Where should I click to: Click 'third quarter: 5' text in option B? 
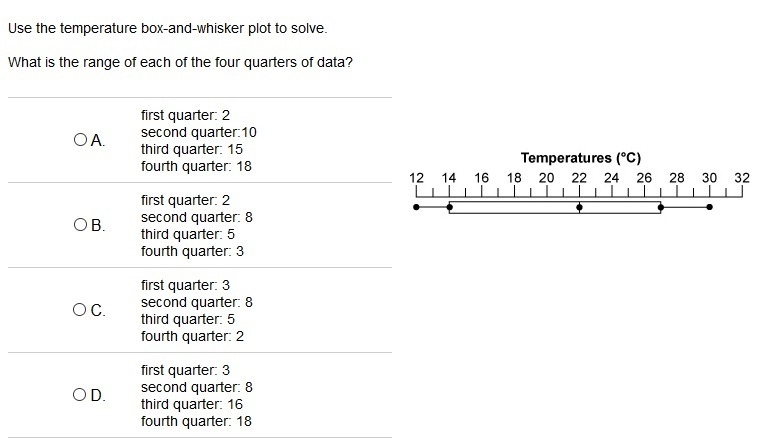pos(188,234)
